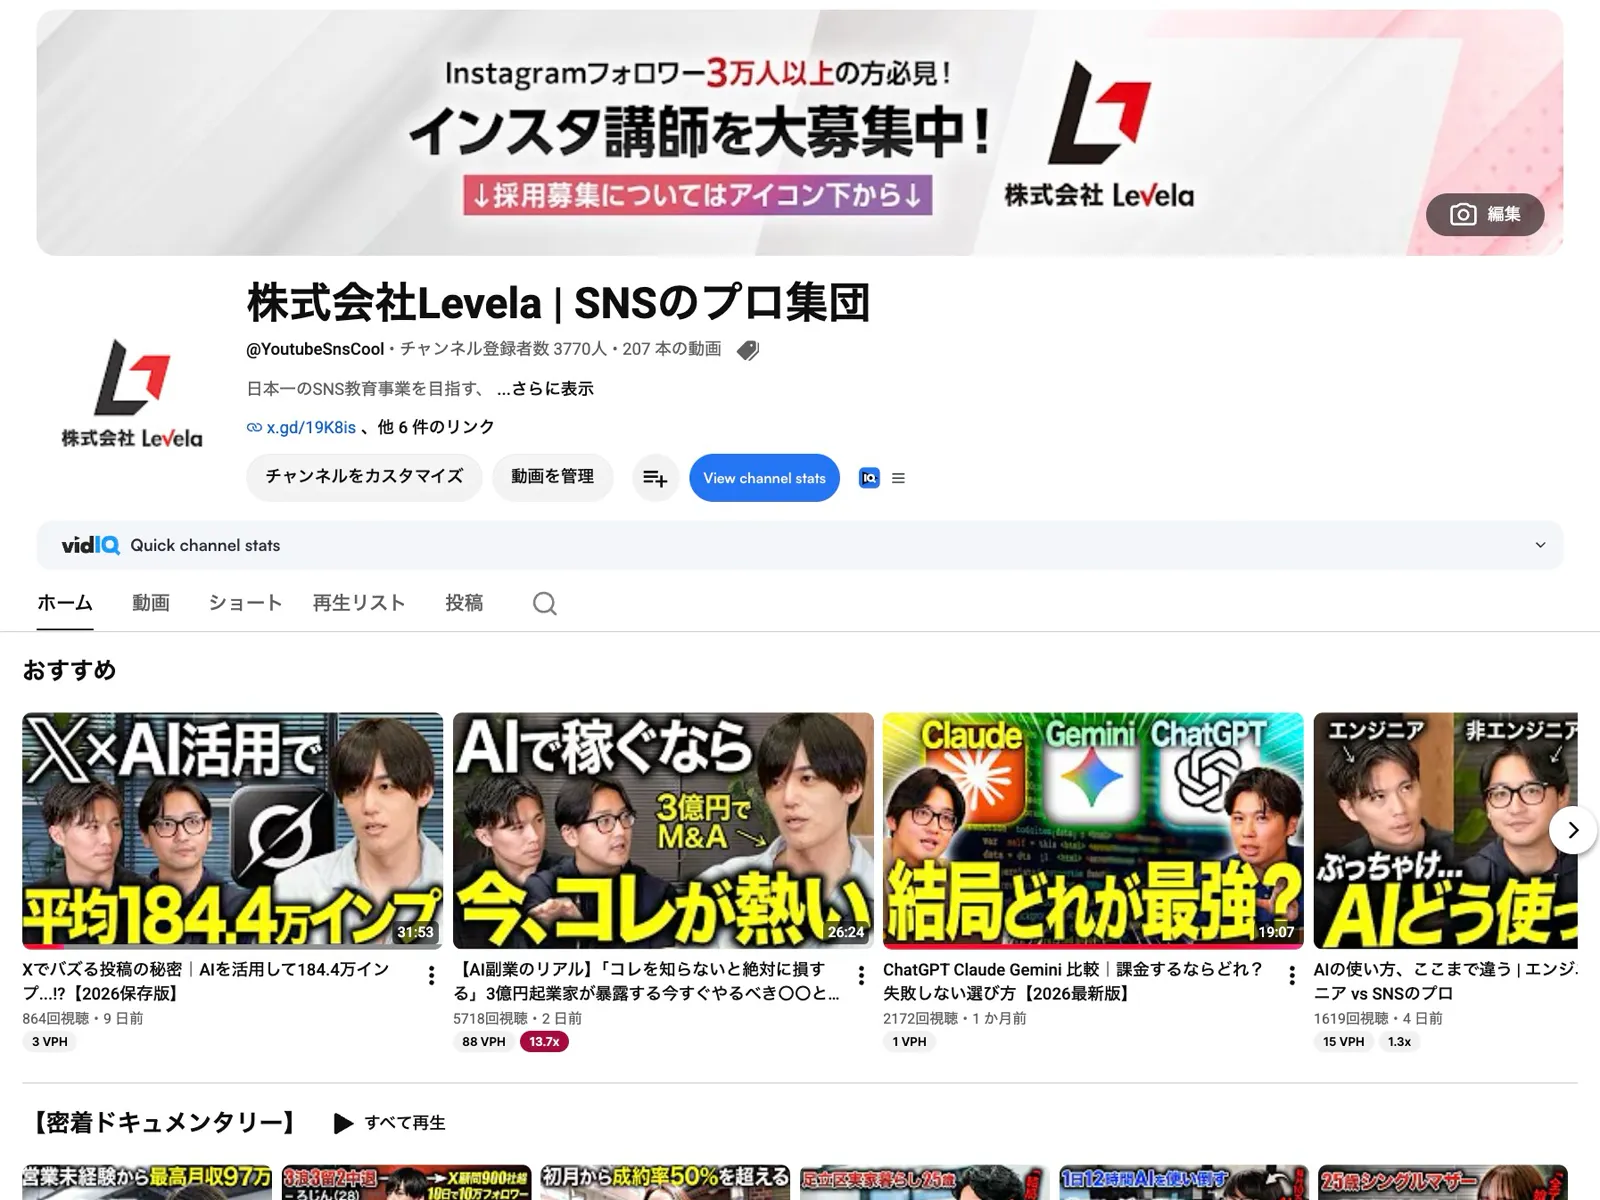This screenshot has height=1200, width=1600.
Task: Click the おすすめ section heading
Action: coord(69,670)
